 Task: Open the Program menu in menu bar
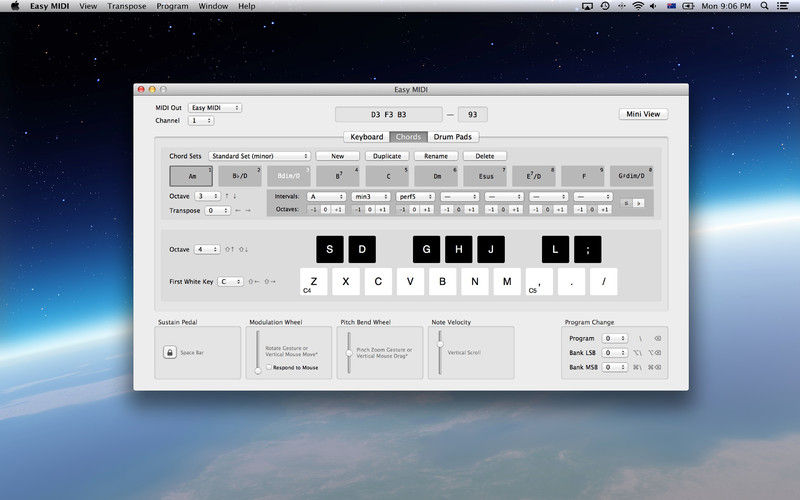(172, 6)
